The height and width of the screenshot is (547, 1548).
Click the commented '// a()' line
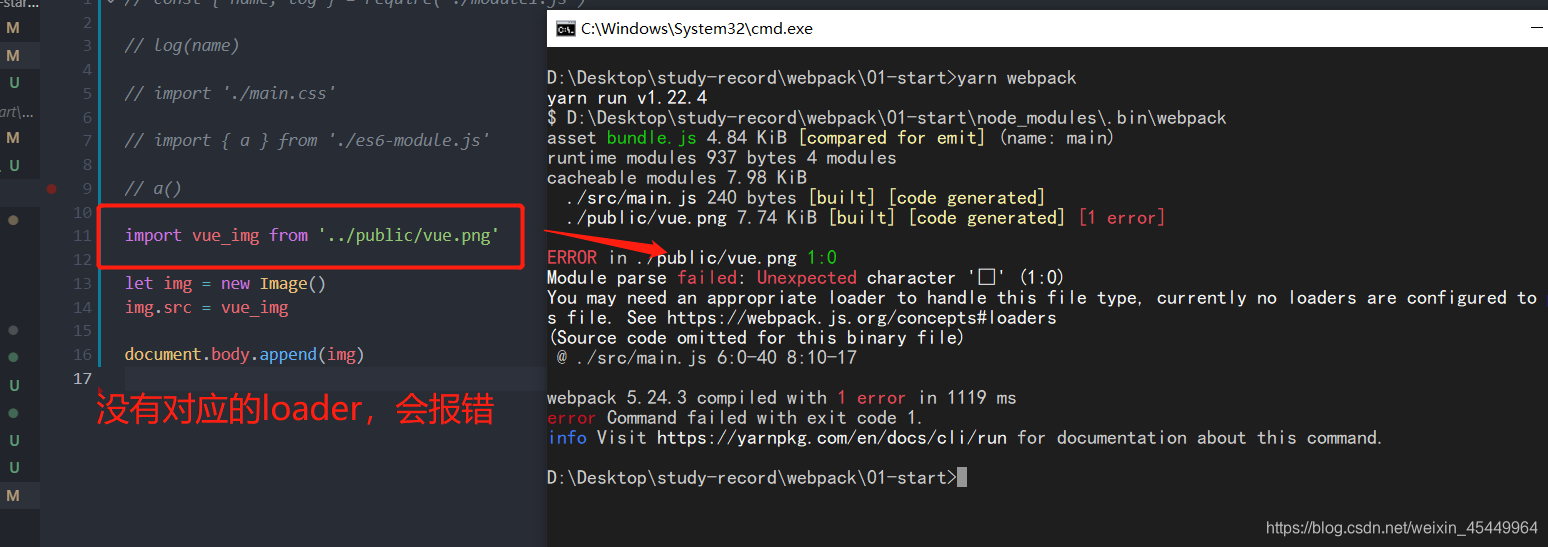coord(153,188)
